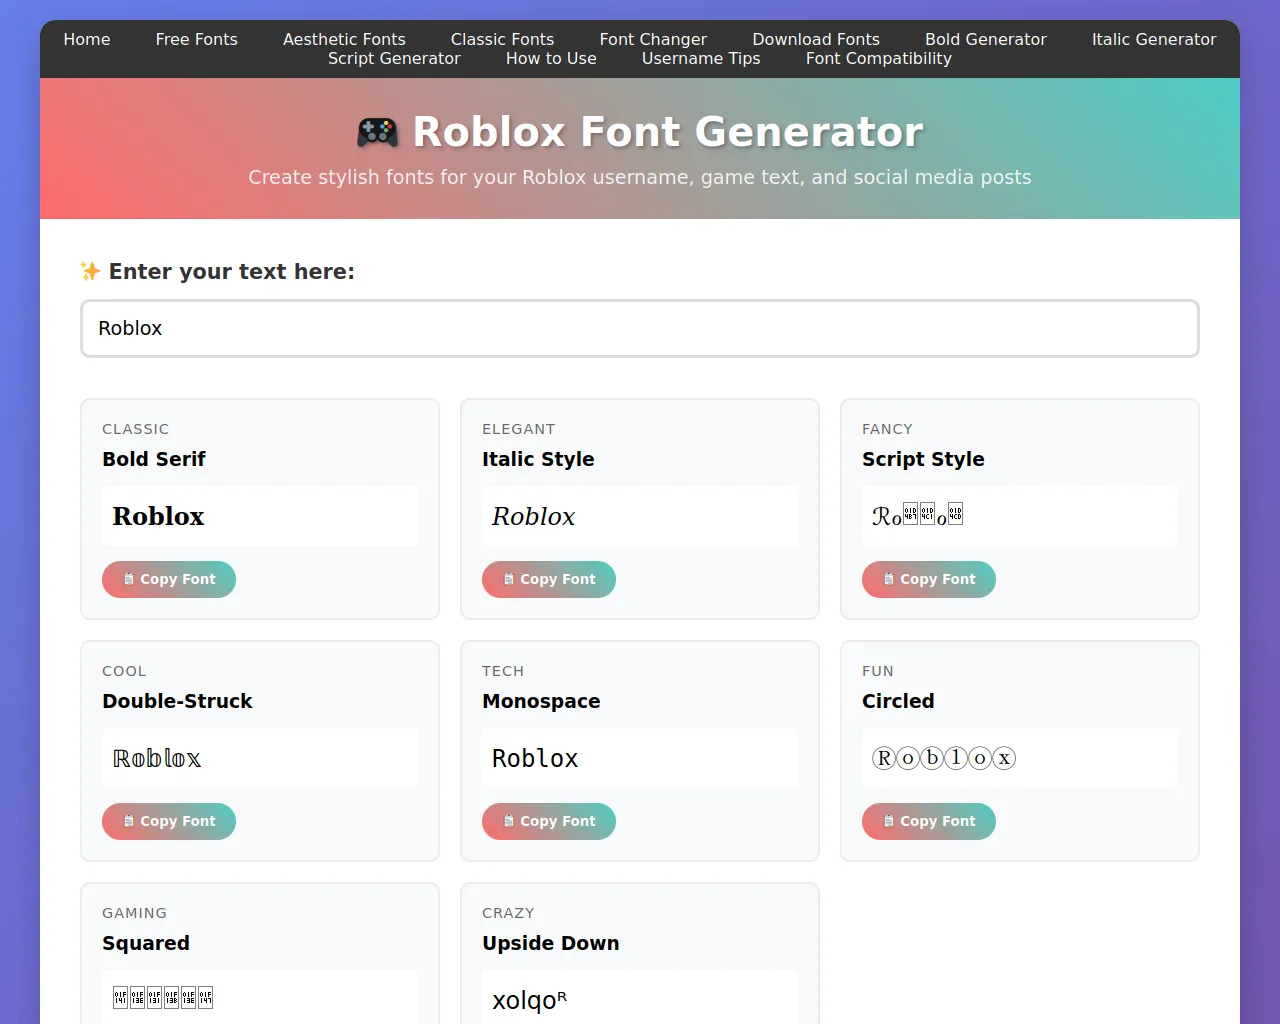The height and width of the screenshot is (1024, 1280).
Task: Click the sparkle icon beside text prompt
Action: 90,272
